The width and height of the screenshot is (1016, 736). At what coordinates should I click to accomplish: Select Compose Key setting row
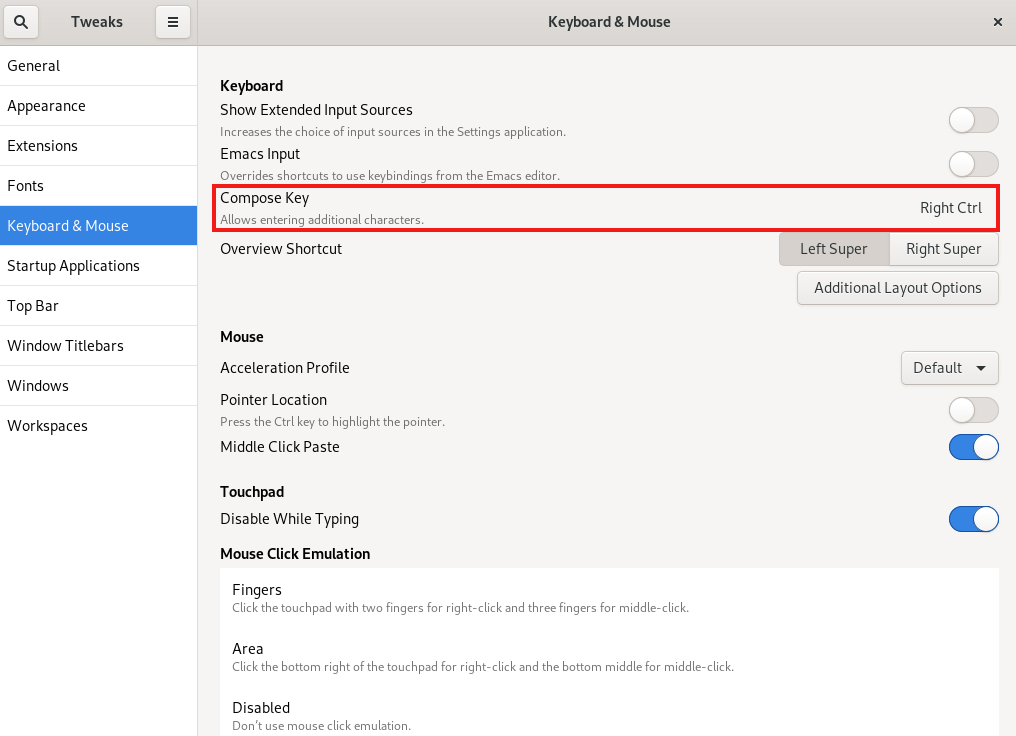click(600, 206)
